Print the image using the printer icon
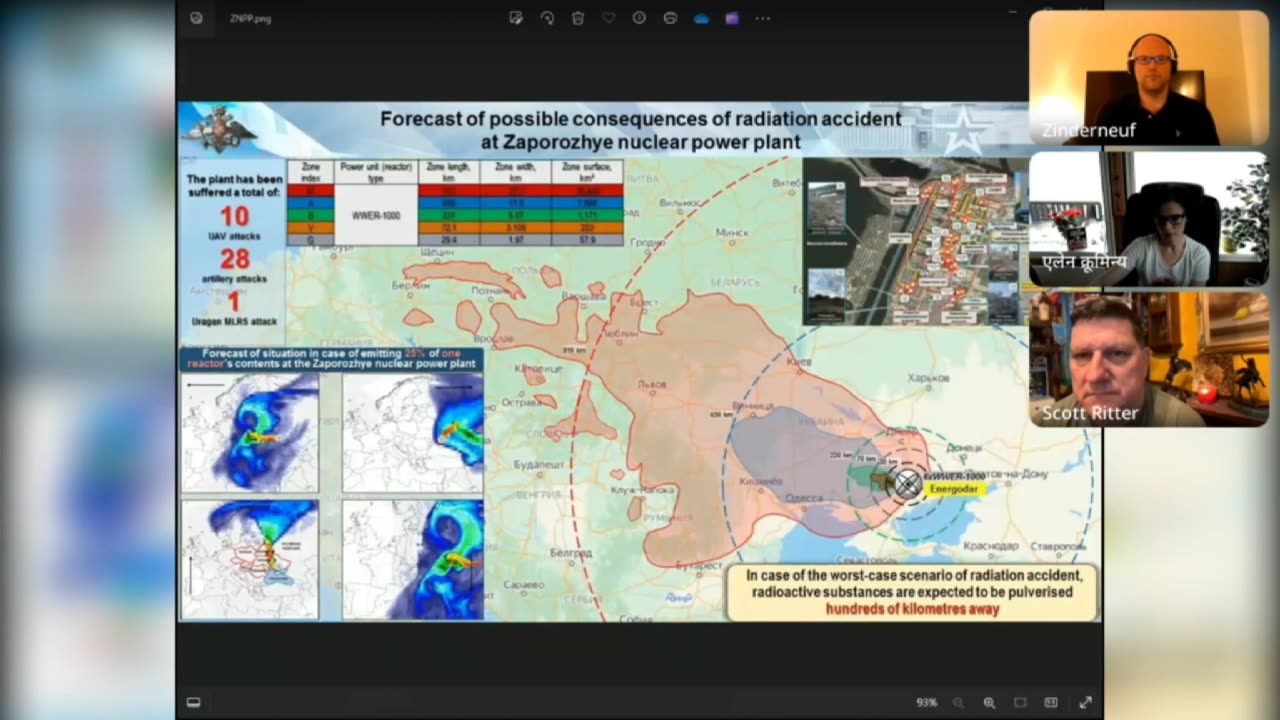 point(670,18)
